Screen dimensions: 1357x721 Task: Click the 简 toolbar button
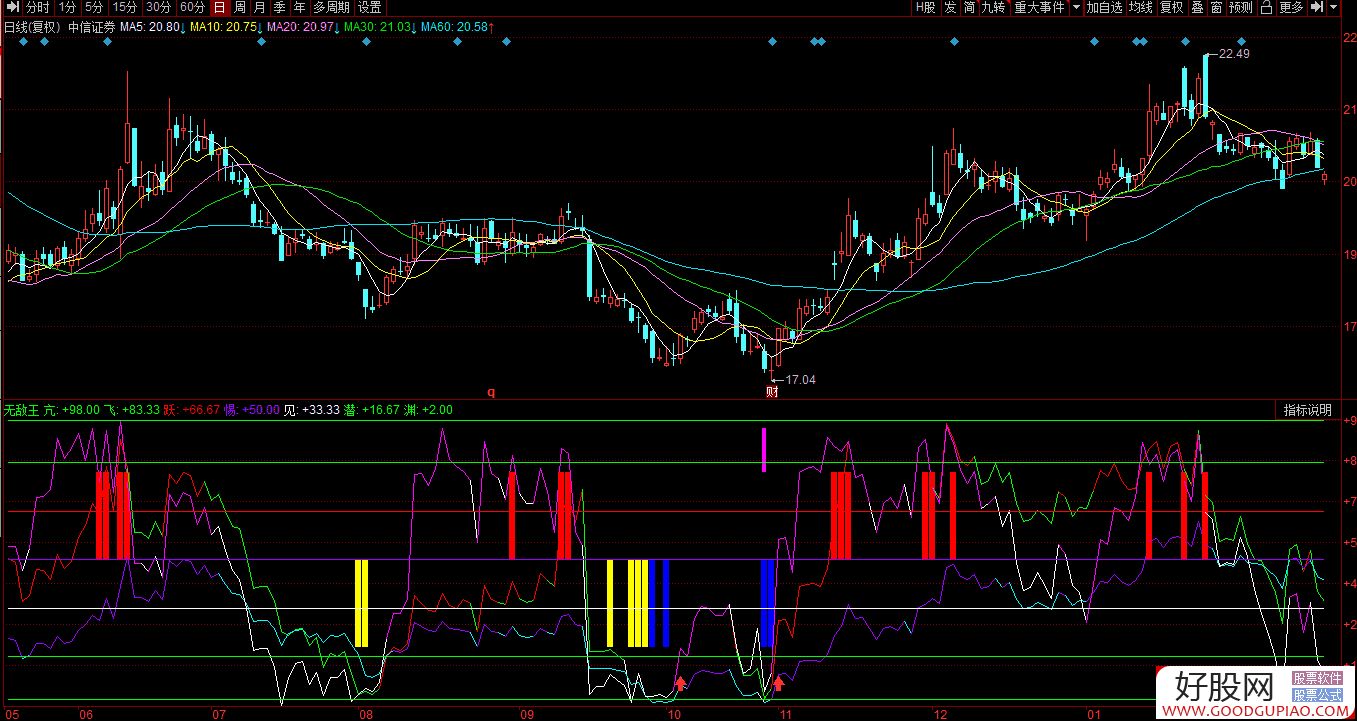tap(970, 8)
